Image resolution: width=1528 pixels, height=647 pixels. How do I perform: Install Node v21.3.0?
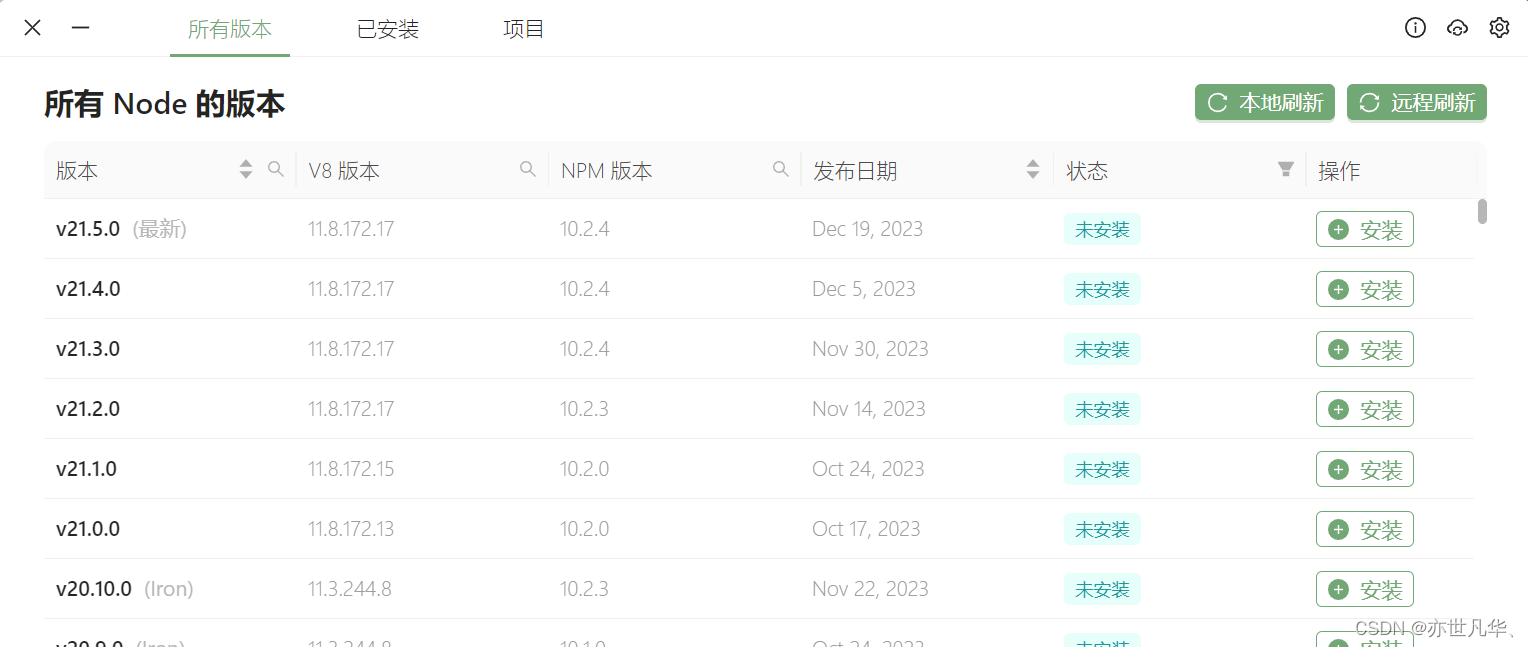[x=1365, y=349]
